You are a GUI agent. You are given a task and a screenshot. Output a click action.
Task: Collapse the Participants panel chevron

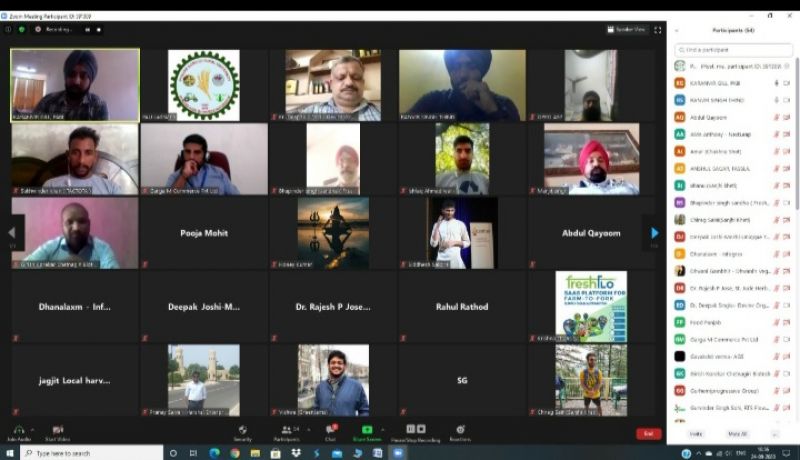coord(677,31)
